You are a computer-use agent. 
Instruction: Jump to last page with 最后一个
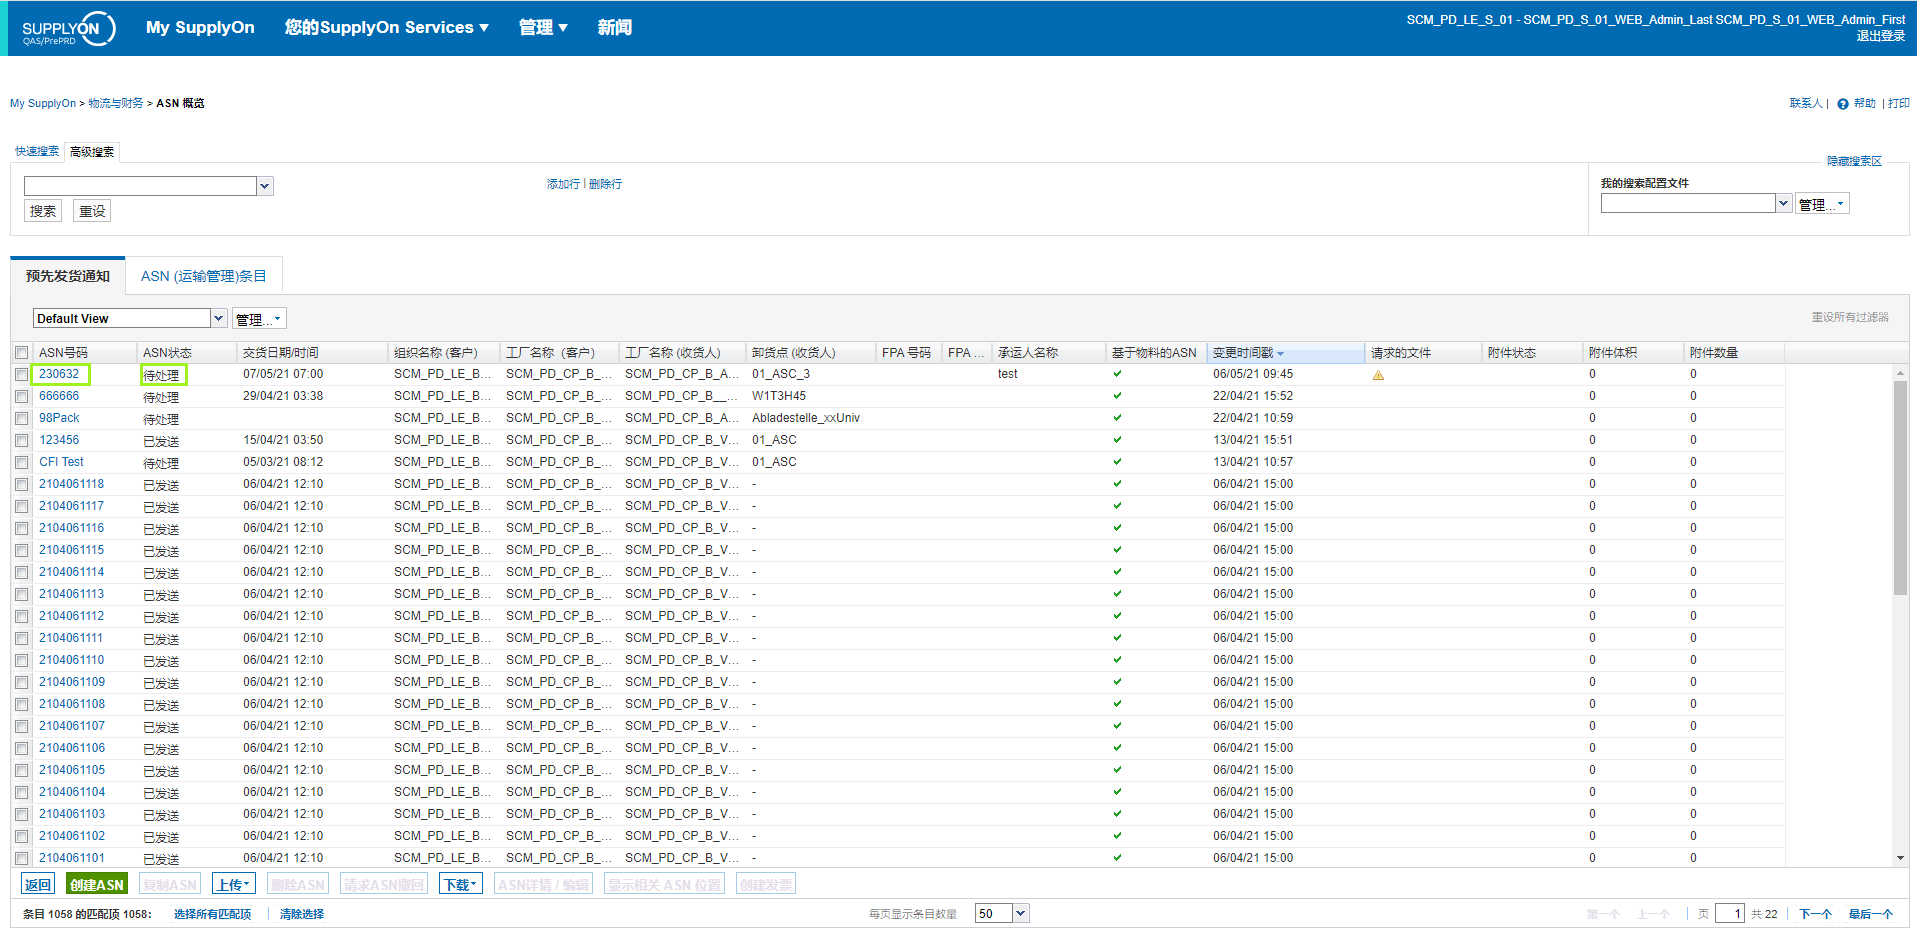tap(1870, 914)
